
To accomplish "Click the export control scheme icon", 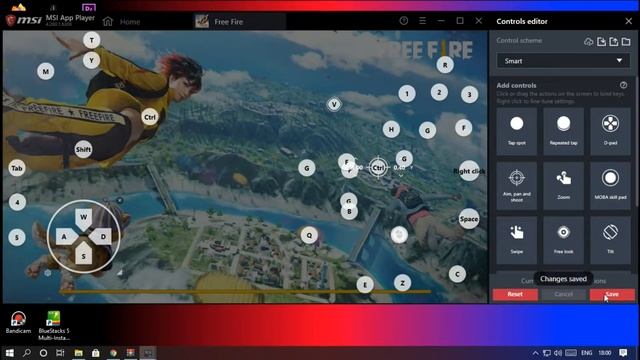I will click(613, 41).
